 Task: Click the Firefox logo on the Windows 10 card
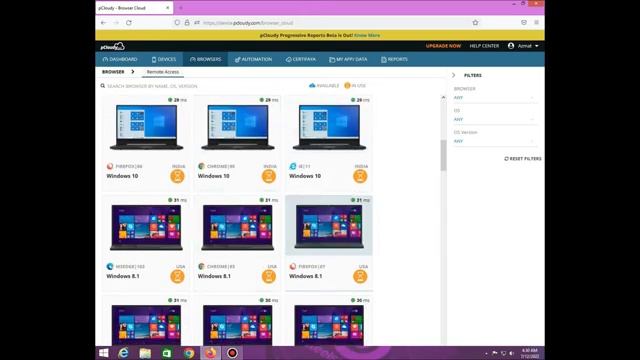[x=110, y=166]
